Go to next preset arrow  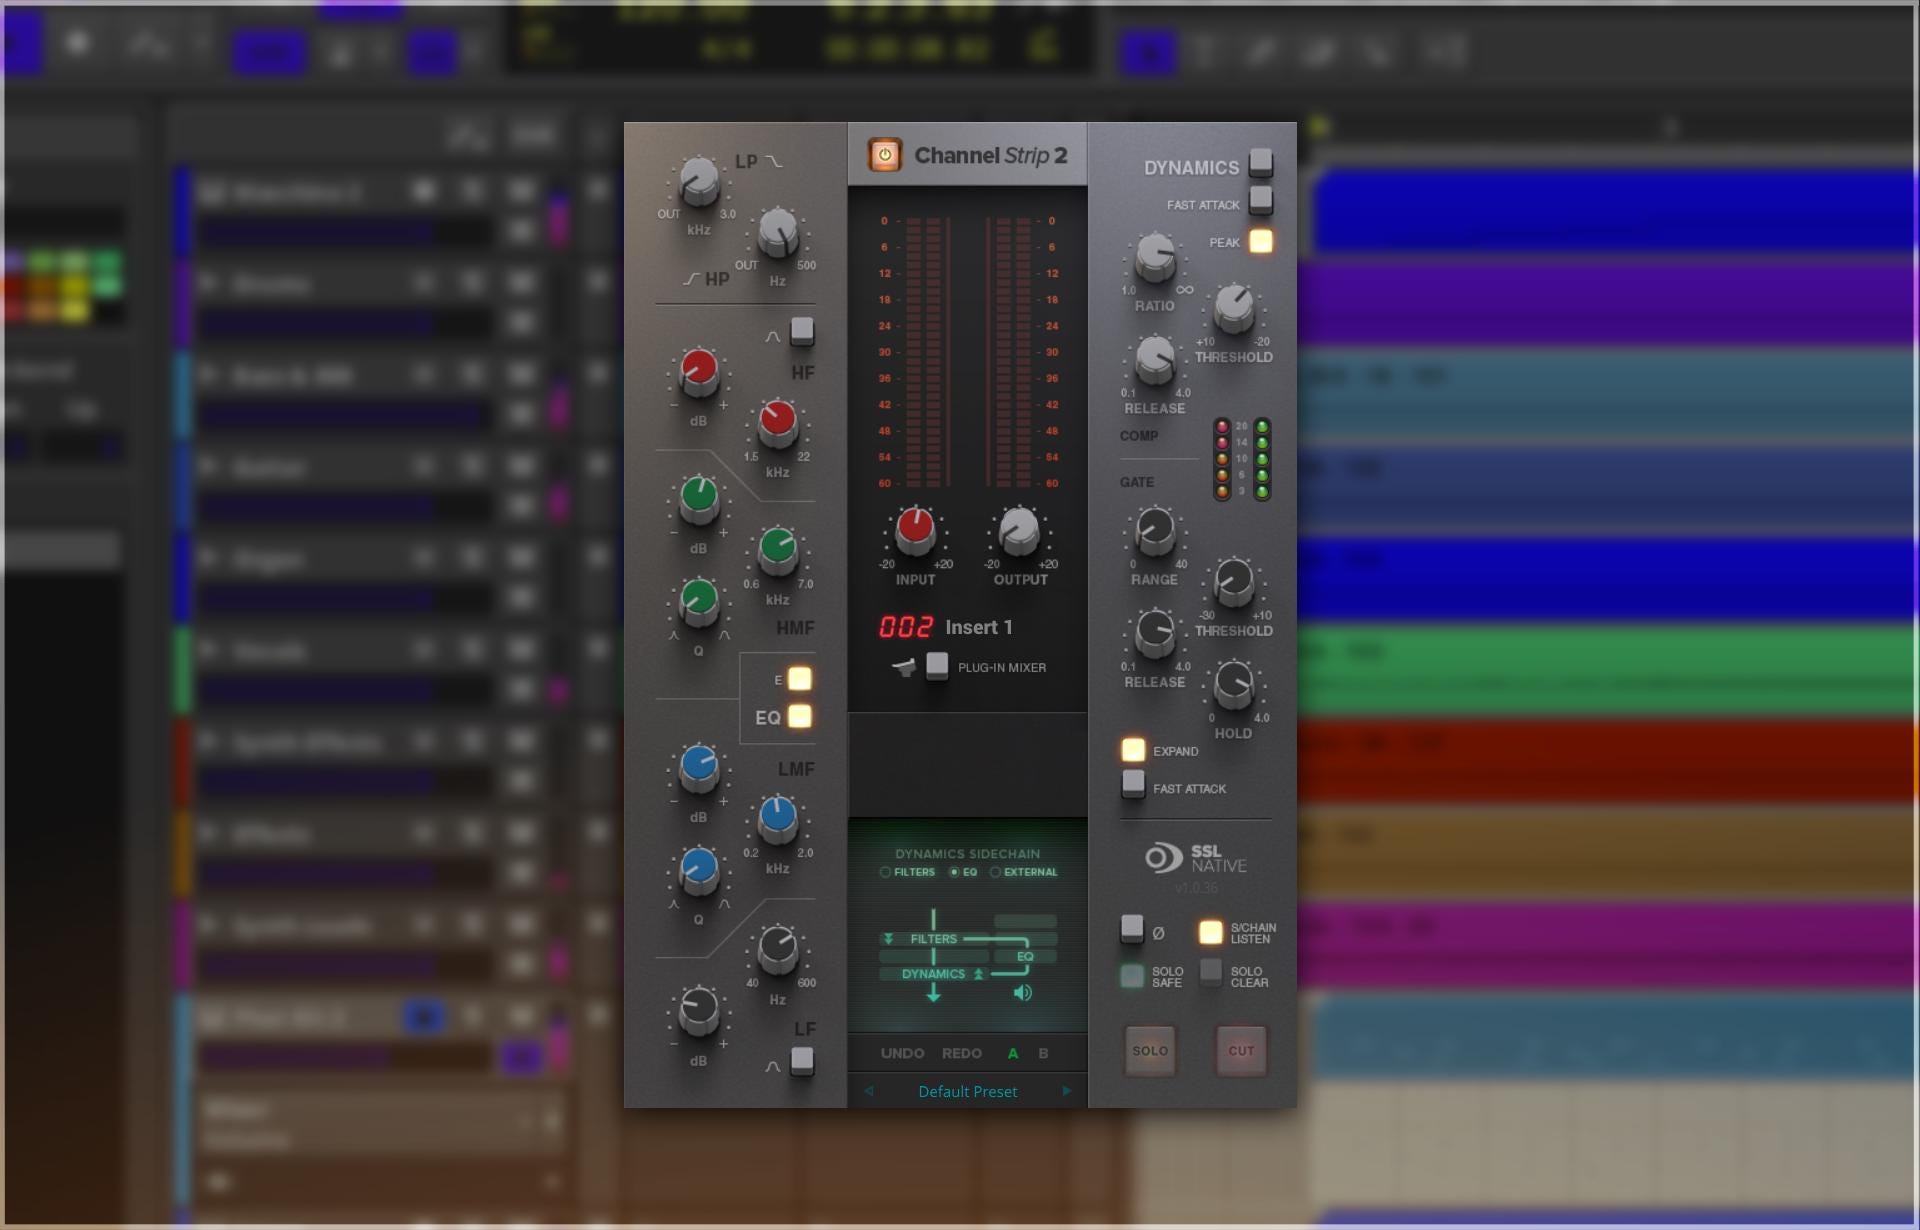(x=1066, y=1091)
